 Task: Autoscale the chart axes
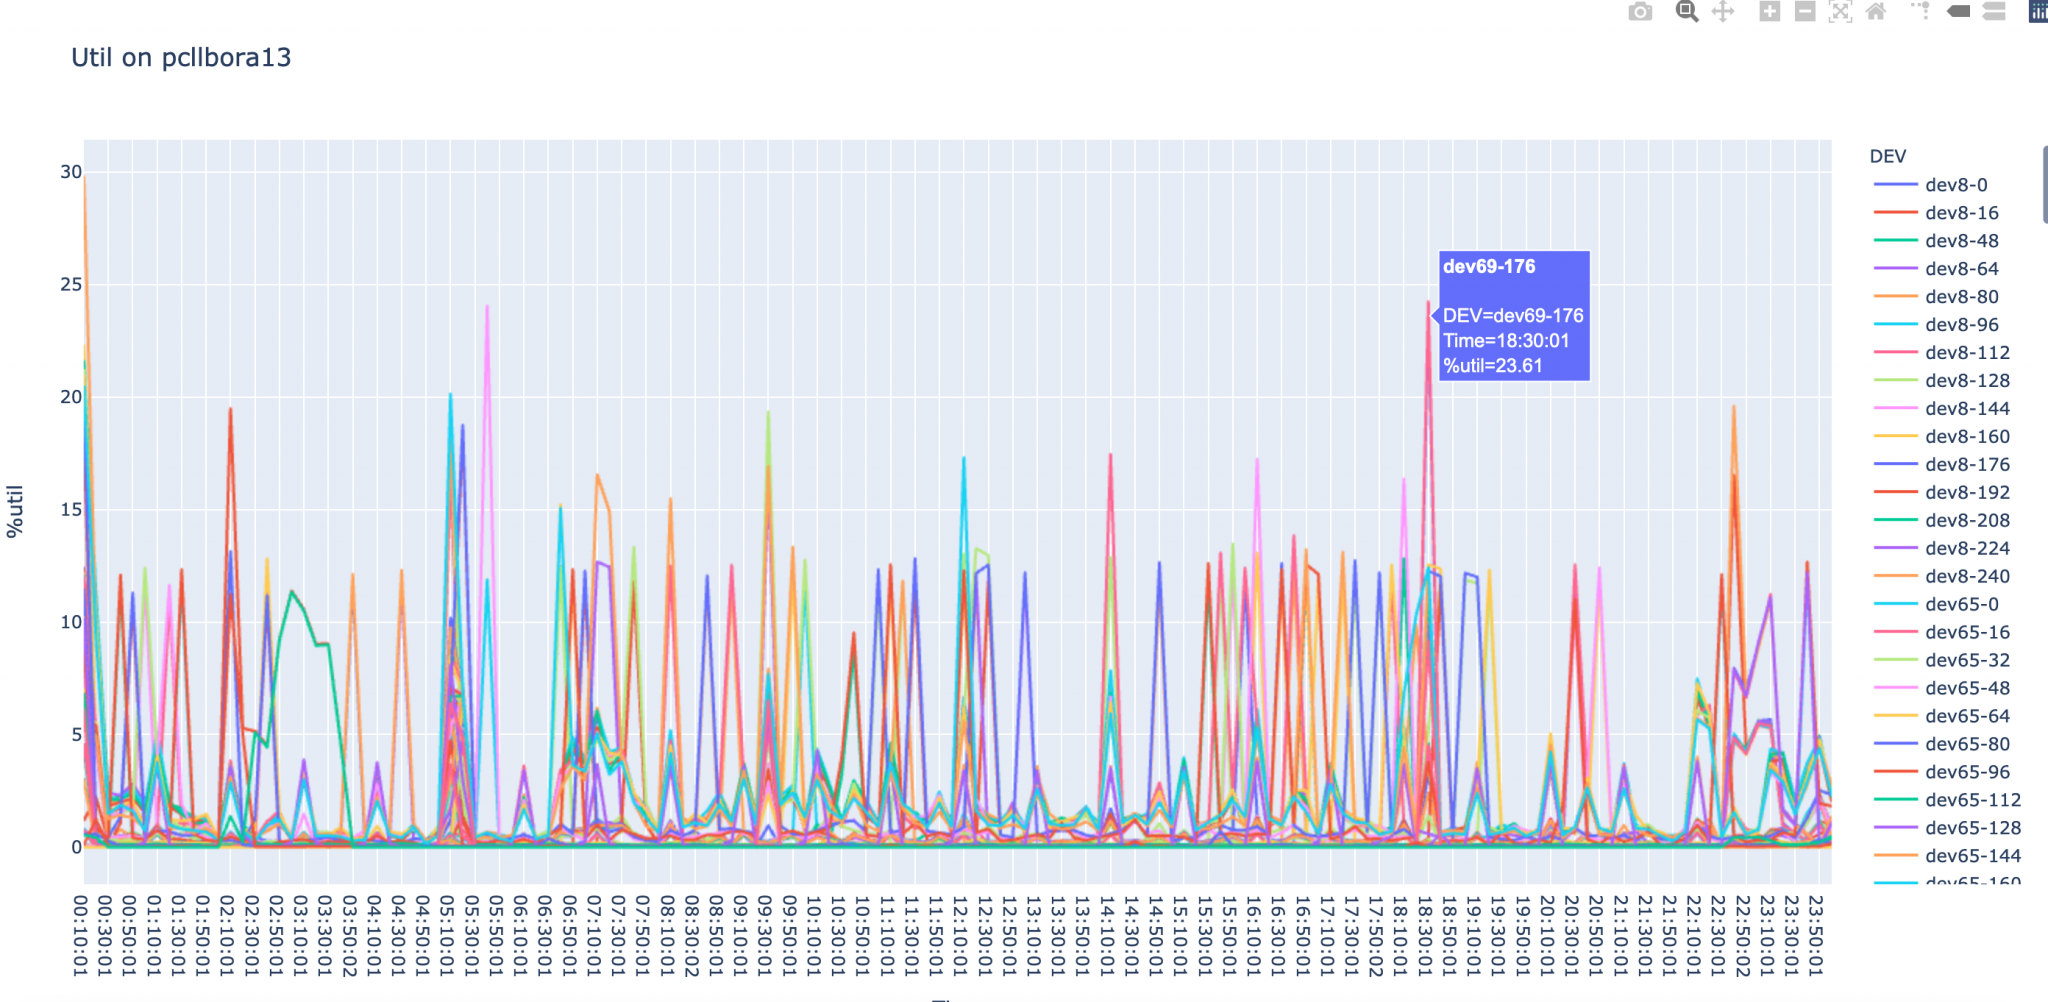pos(1840,12)
